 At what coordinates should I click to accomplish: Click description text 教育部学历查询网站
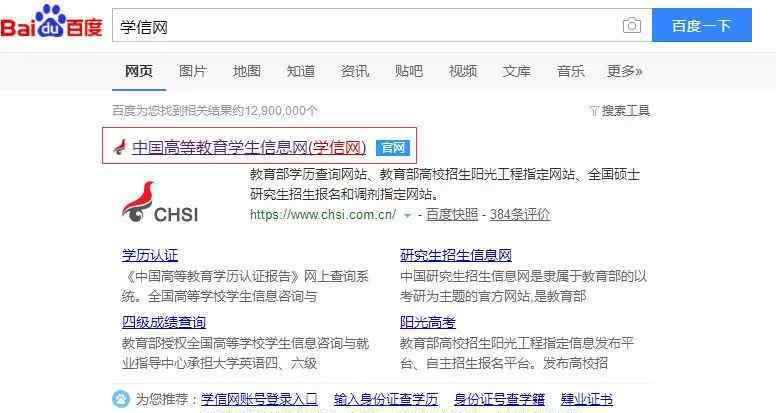click(x=308, y=175)
